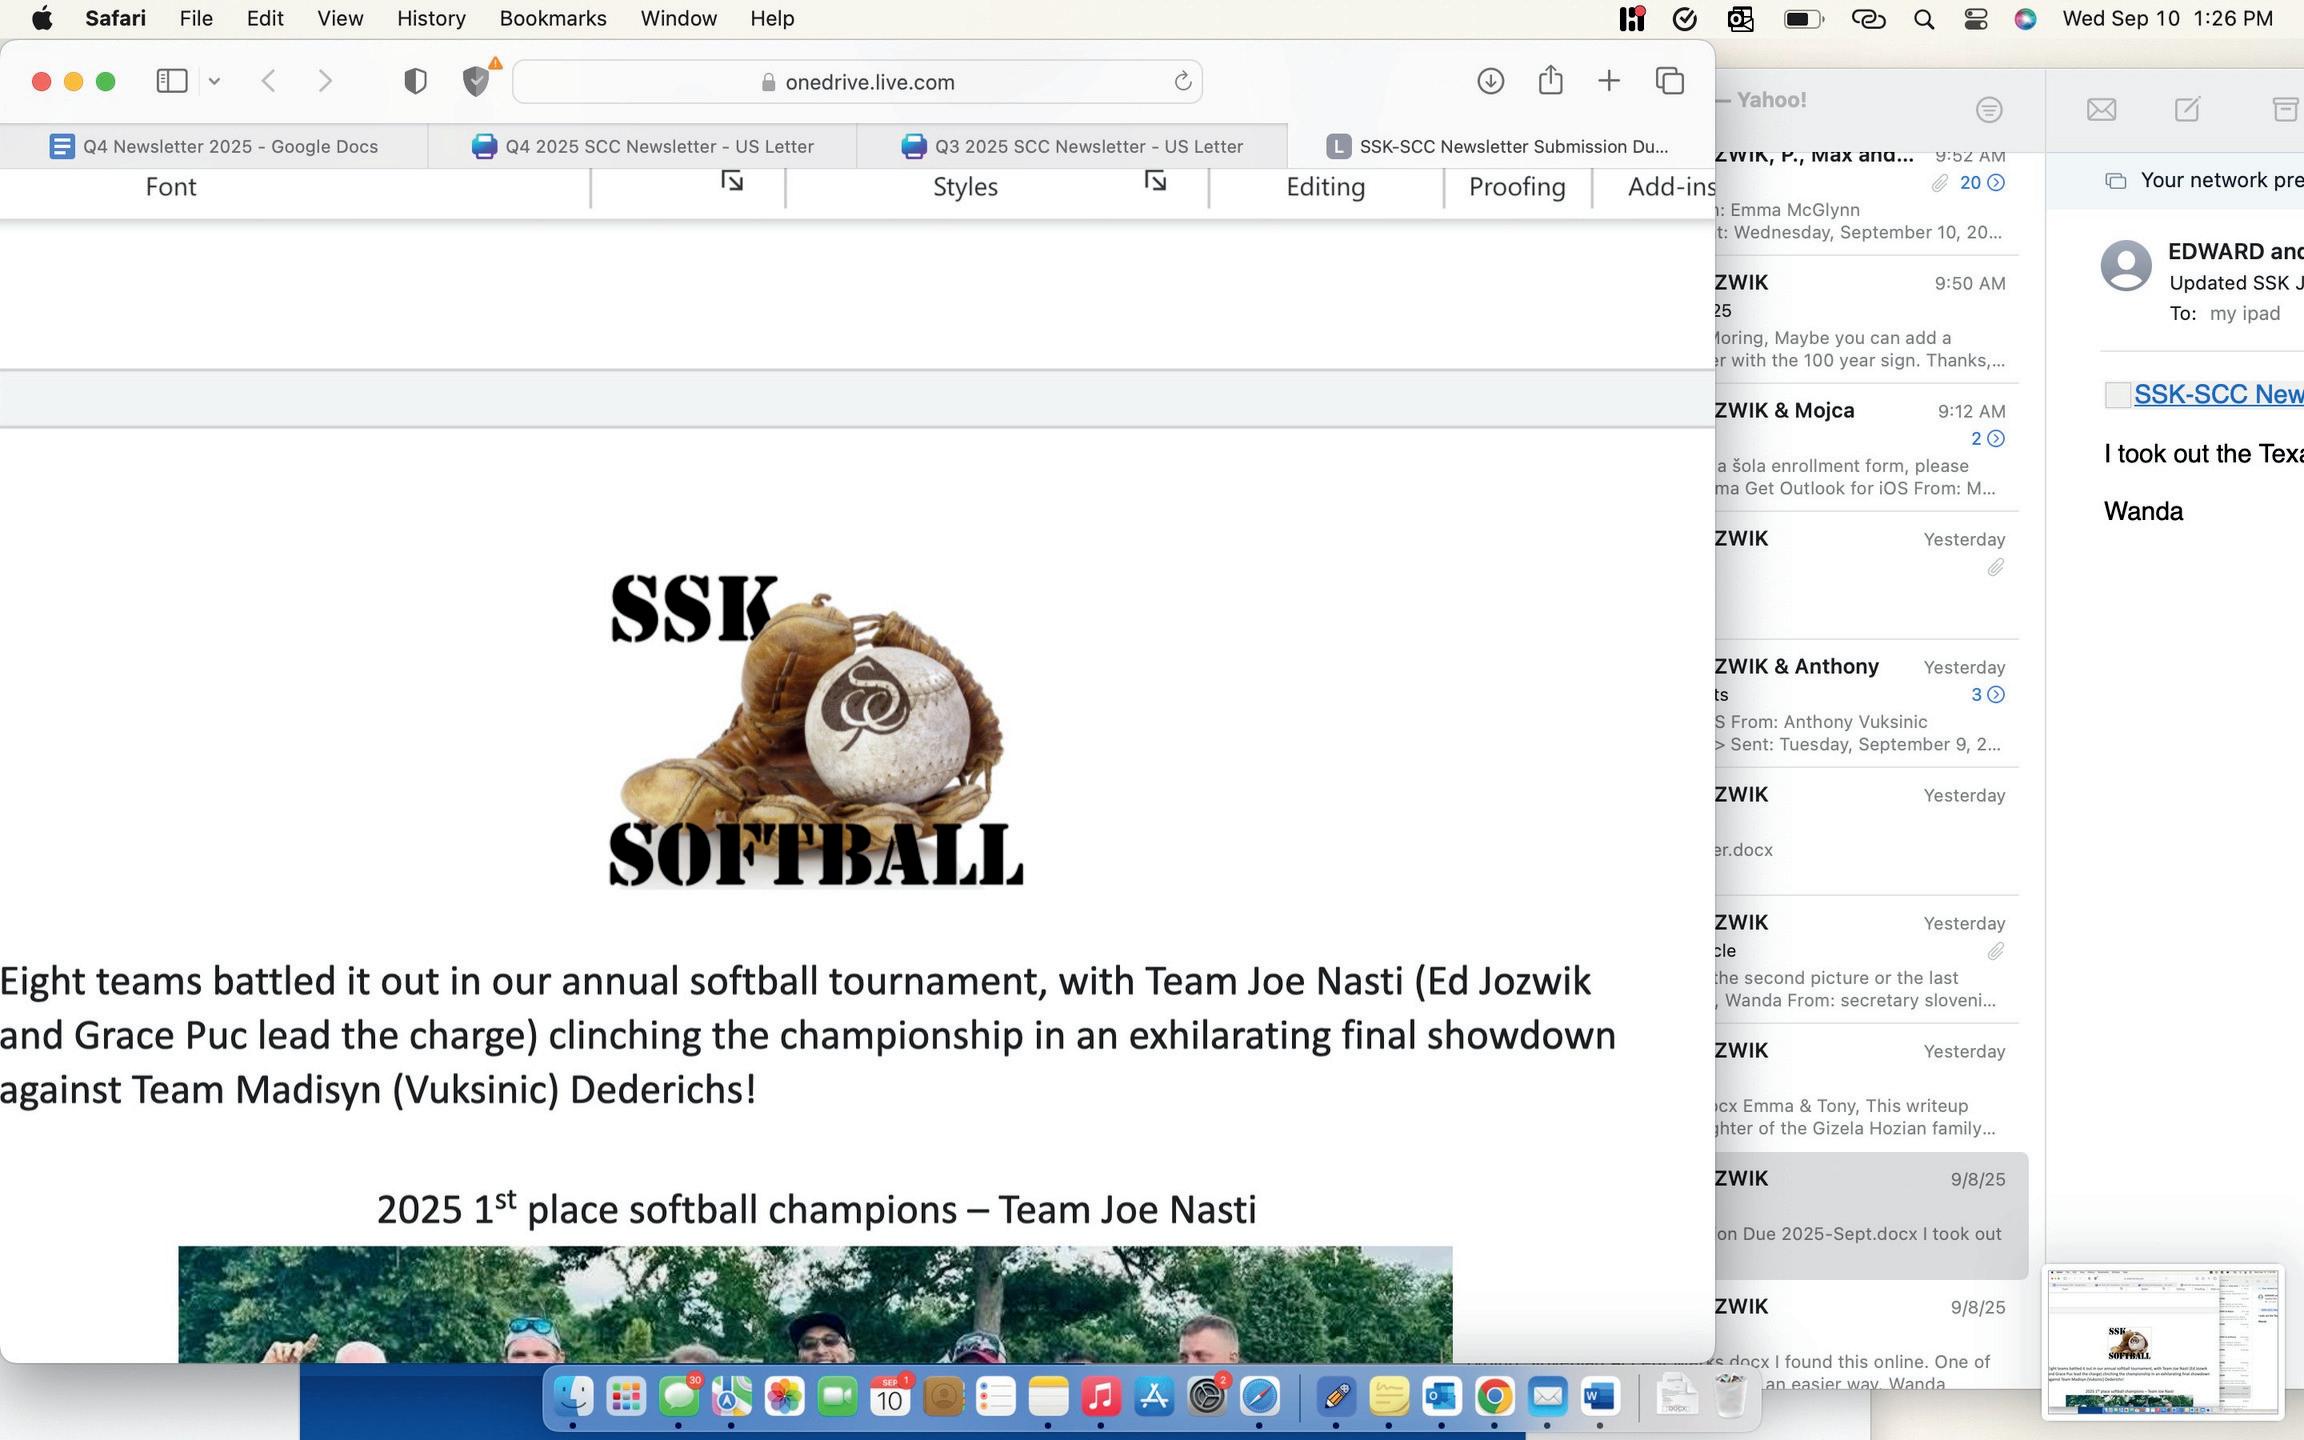Click the privacy shield icon with warning
The image size is (2304, 1440).
[477, 80]
